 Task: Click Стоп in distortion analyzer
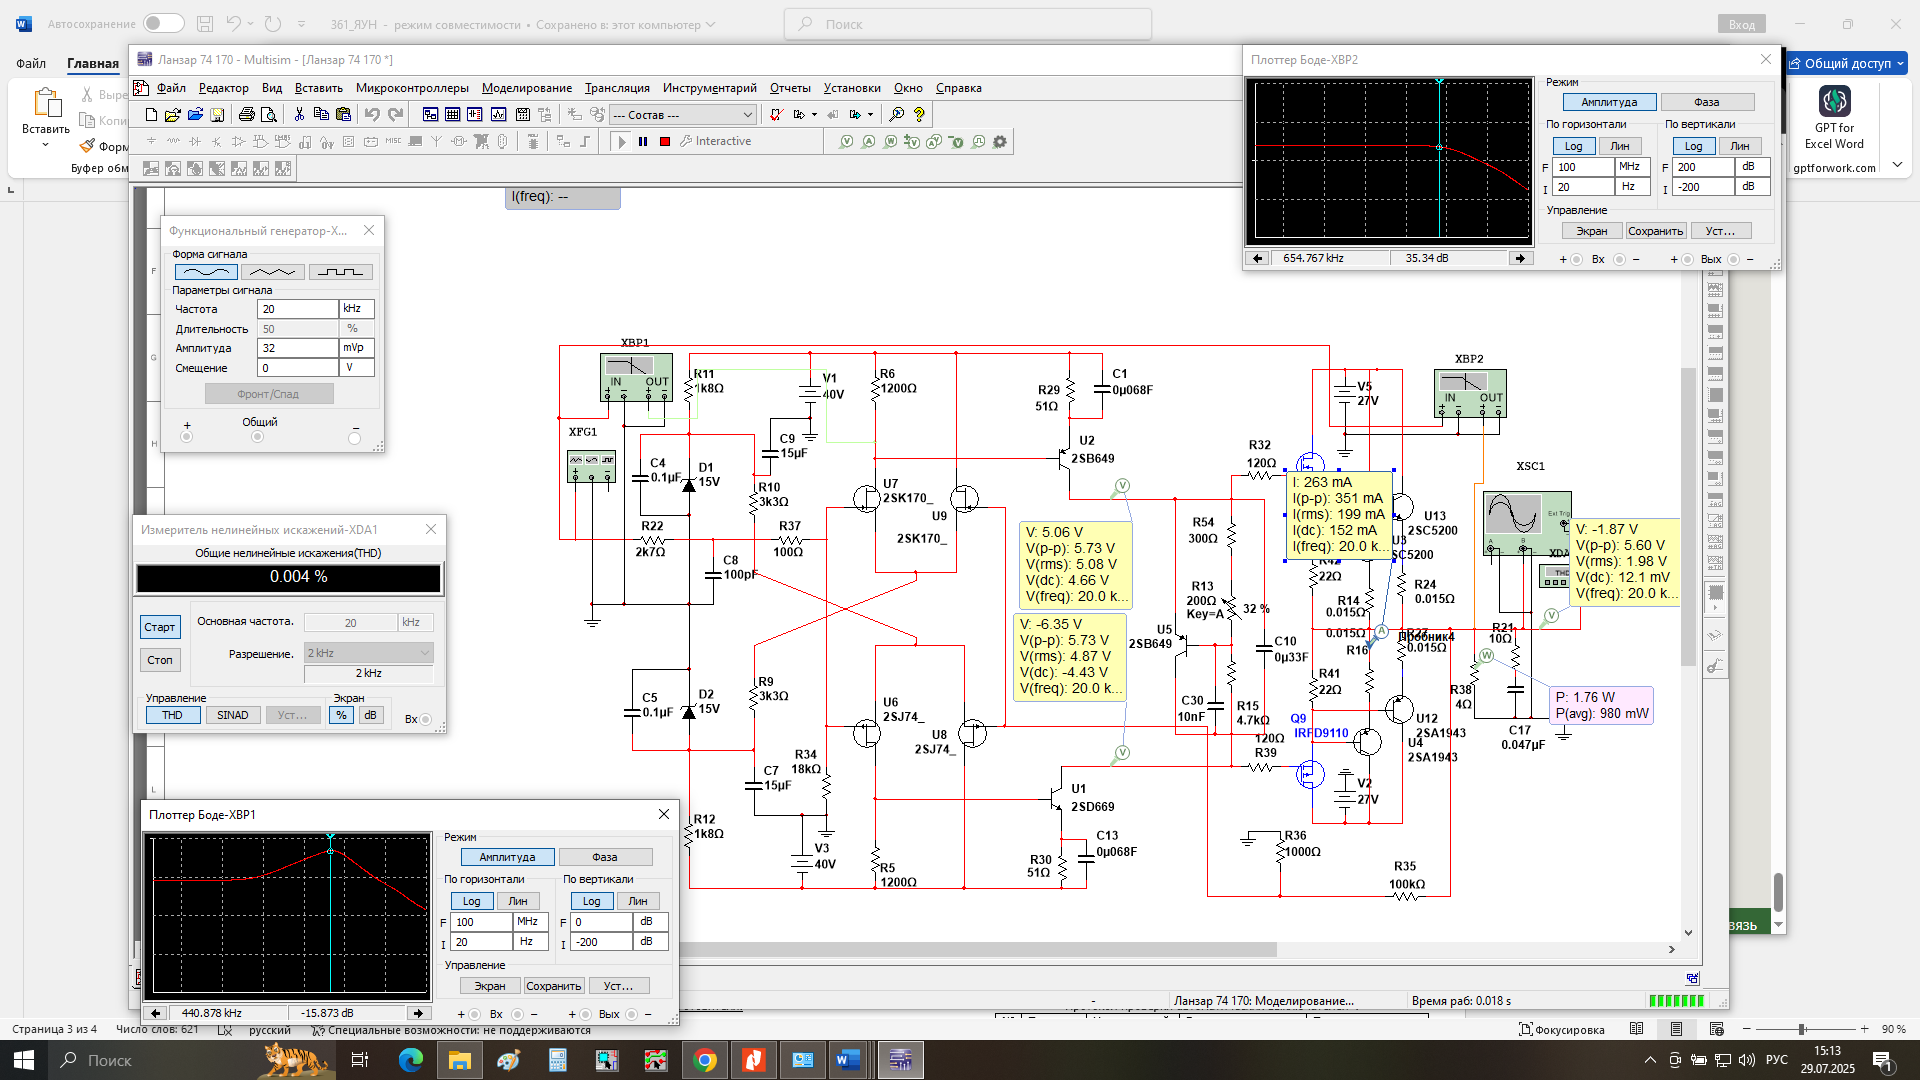pos(160,660)
